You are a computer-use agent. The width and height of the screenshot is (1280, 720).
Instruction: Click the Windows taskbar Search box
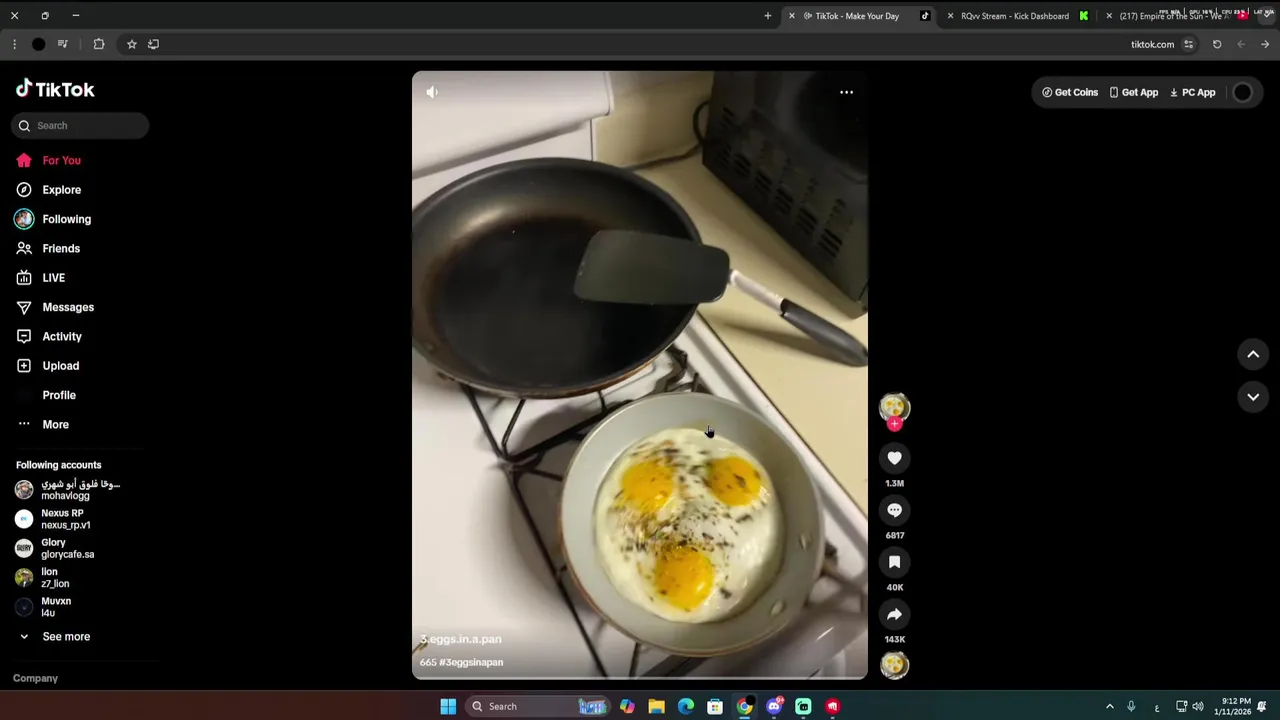tap(537, 706)
